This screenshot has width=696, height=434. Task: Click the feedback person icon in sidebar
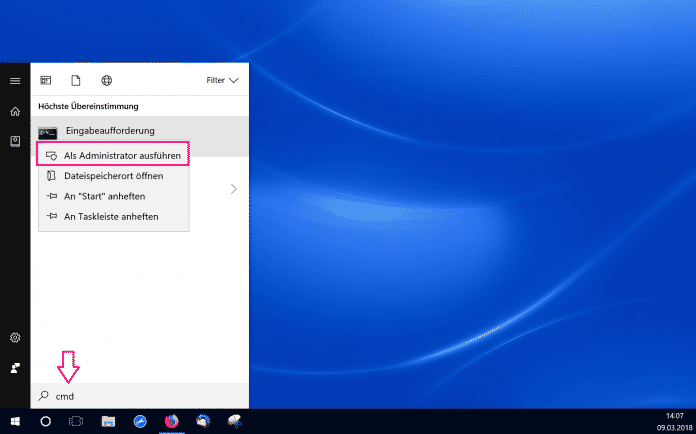[15, 368]
